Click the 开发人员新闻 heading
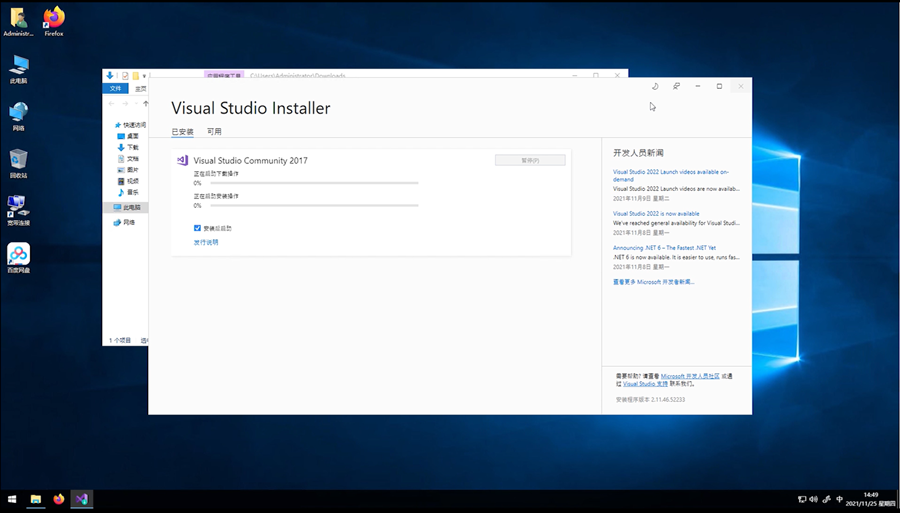This screenshot has height=513, width=900. 638,153
